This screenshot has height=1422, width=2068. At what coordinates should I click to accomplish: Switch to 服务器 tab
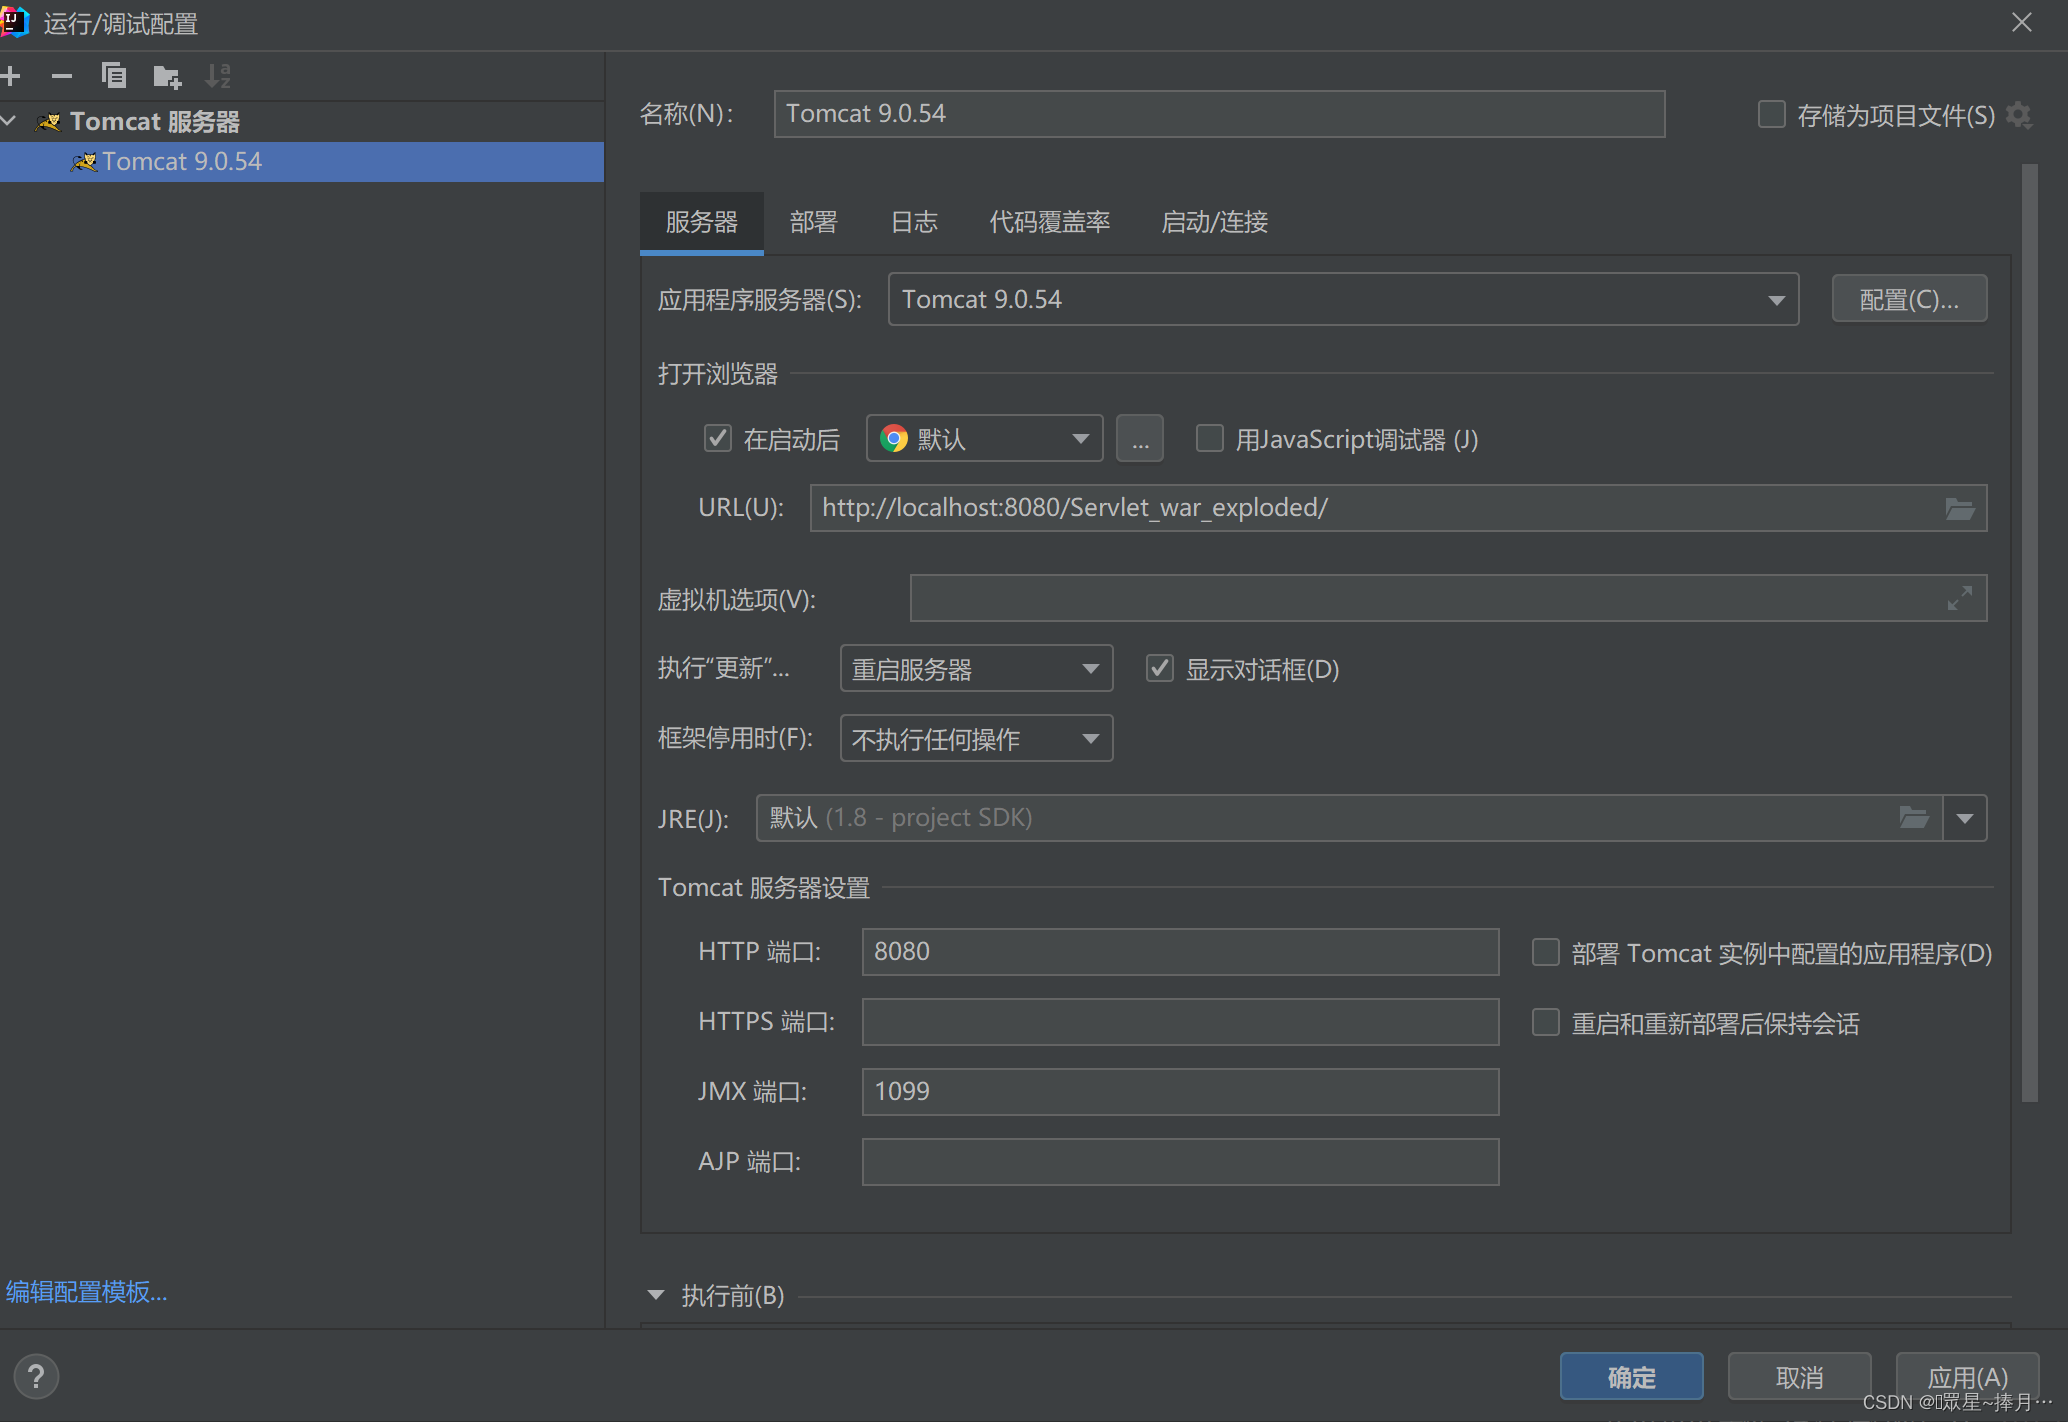click(702, 222)
